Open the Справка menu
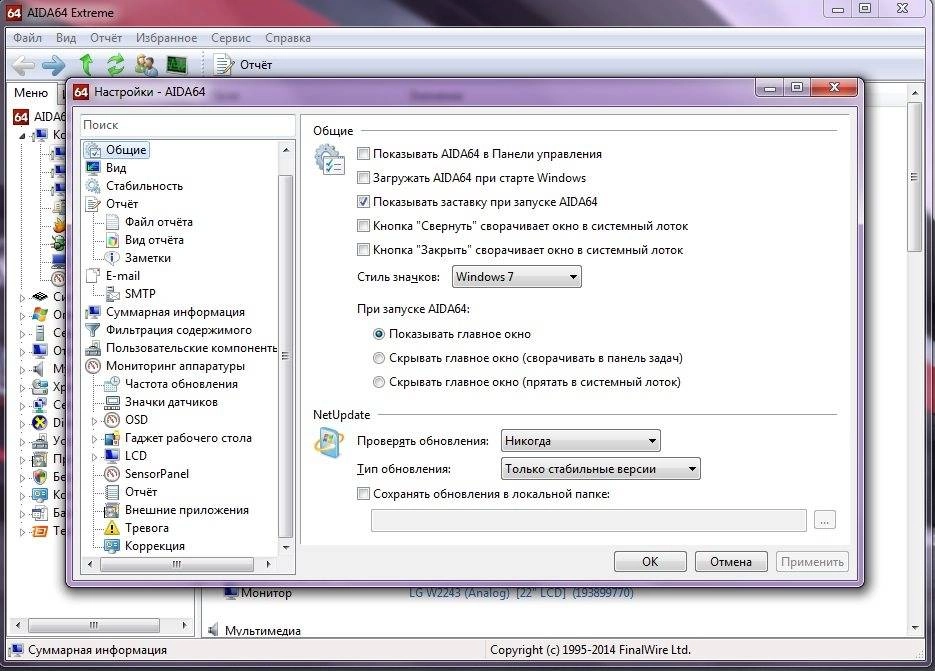This screenshot has width=935, height=671. pos(288,38)
